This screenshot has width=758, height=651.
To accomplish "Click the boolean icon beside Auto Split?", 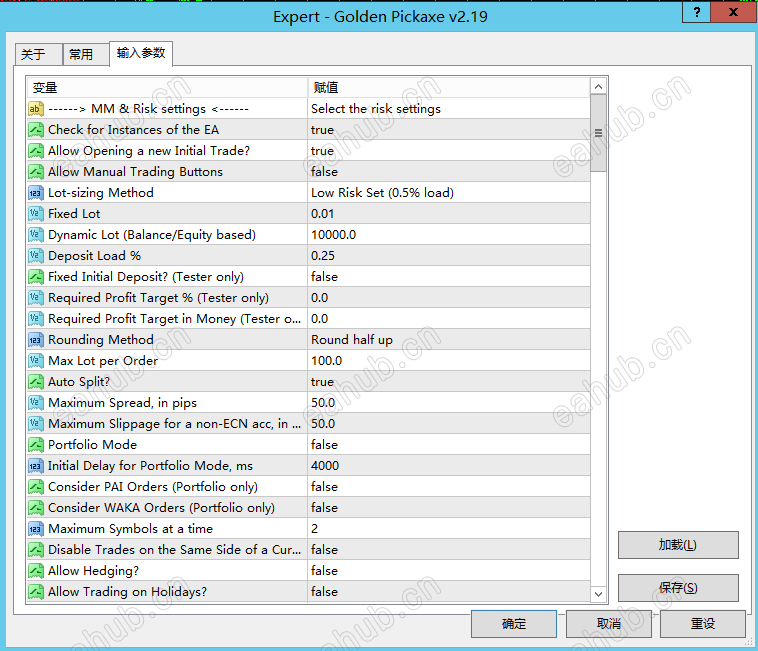I will pos(36,382).
